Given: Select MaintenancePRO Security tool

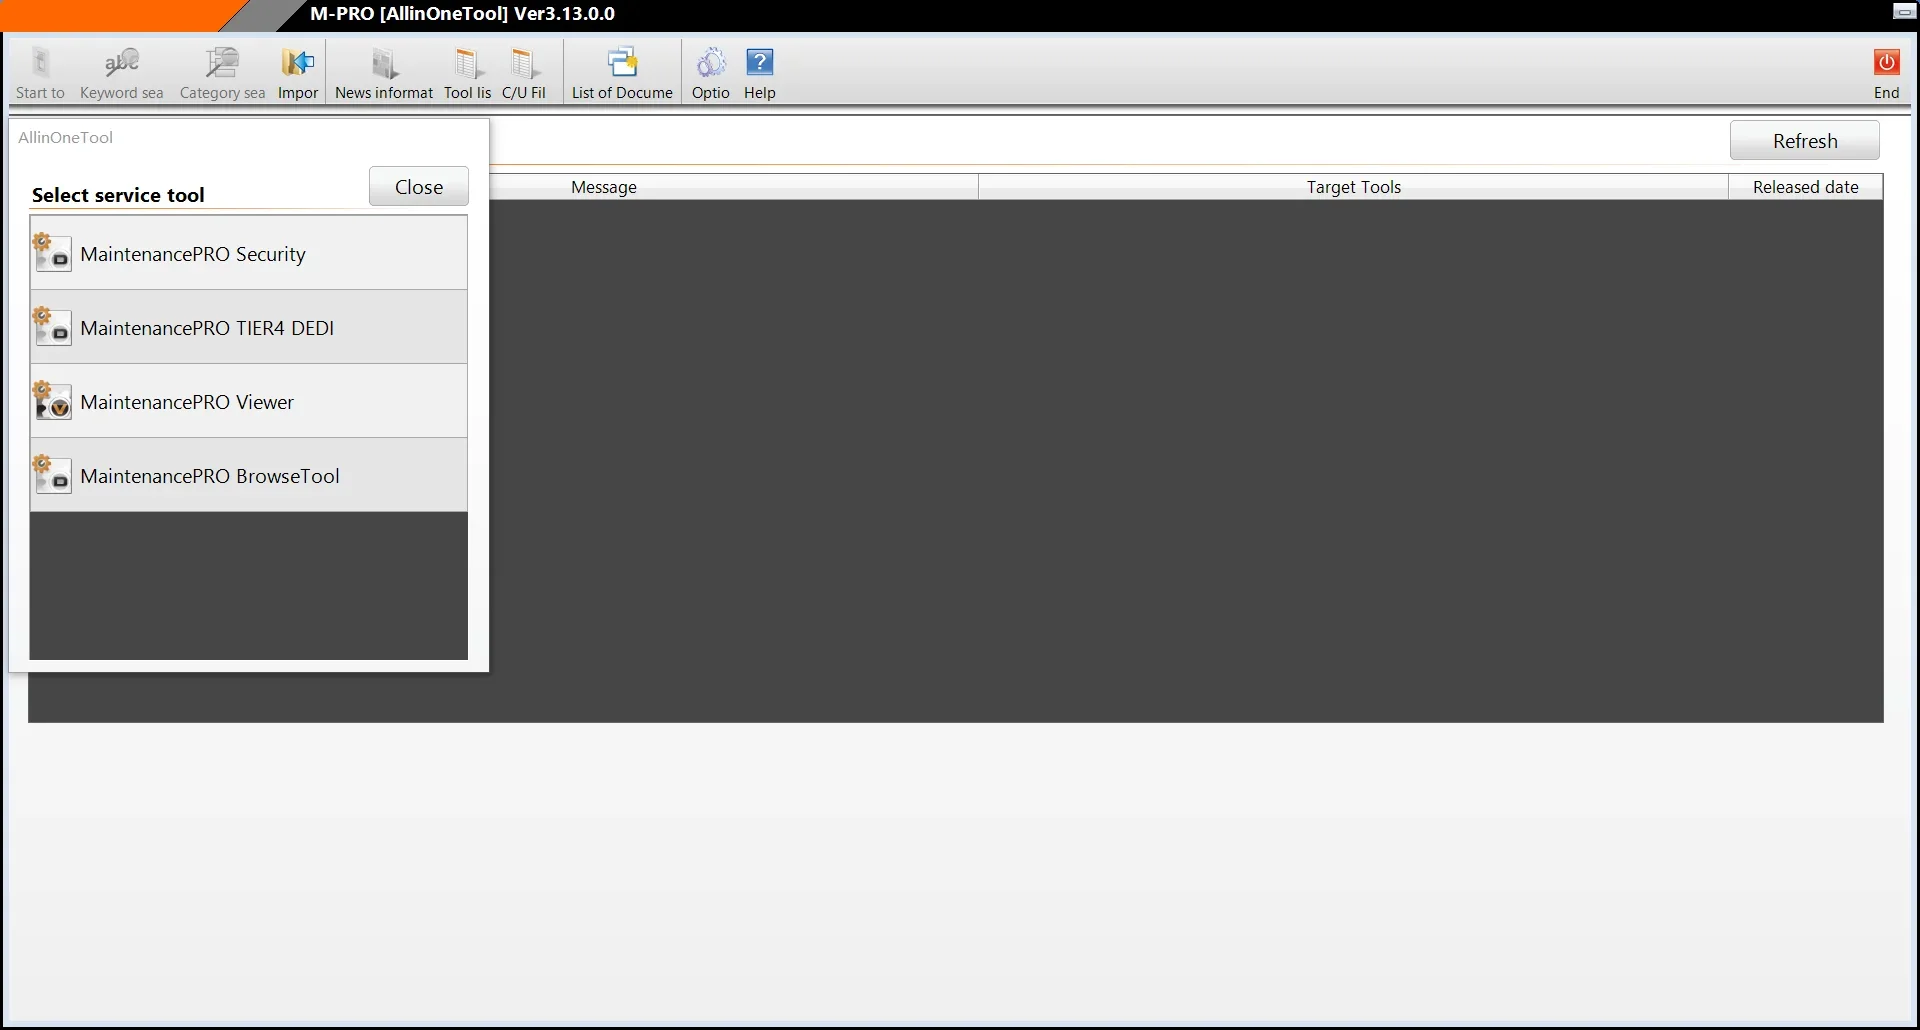Looking at the screenshot, I should 249,254.
